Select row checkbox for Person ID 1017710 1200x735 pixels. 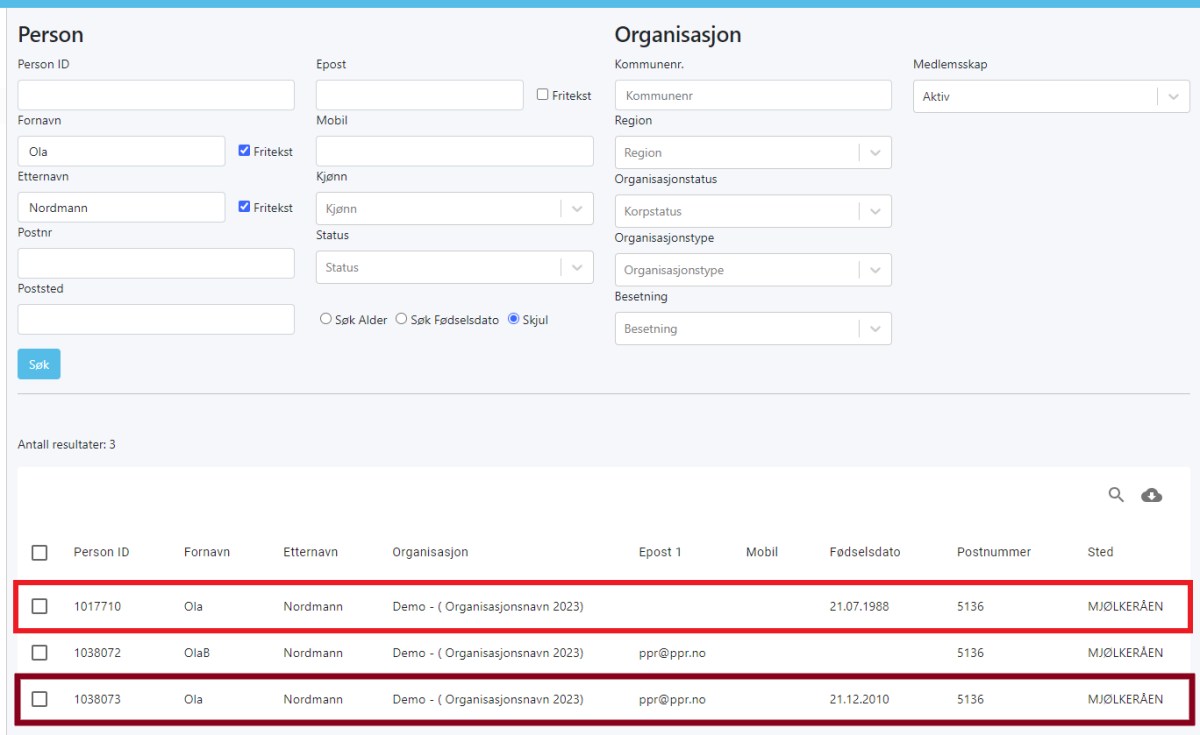39,606
